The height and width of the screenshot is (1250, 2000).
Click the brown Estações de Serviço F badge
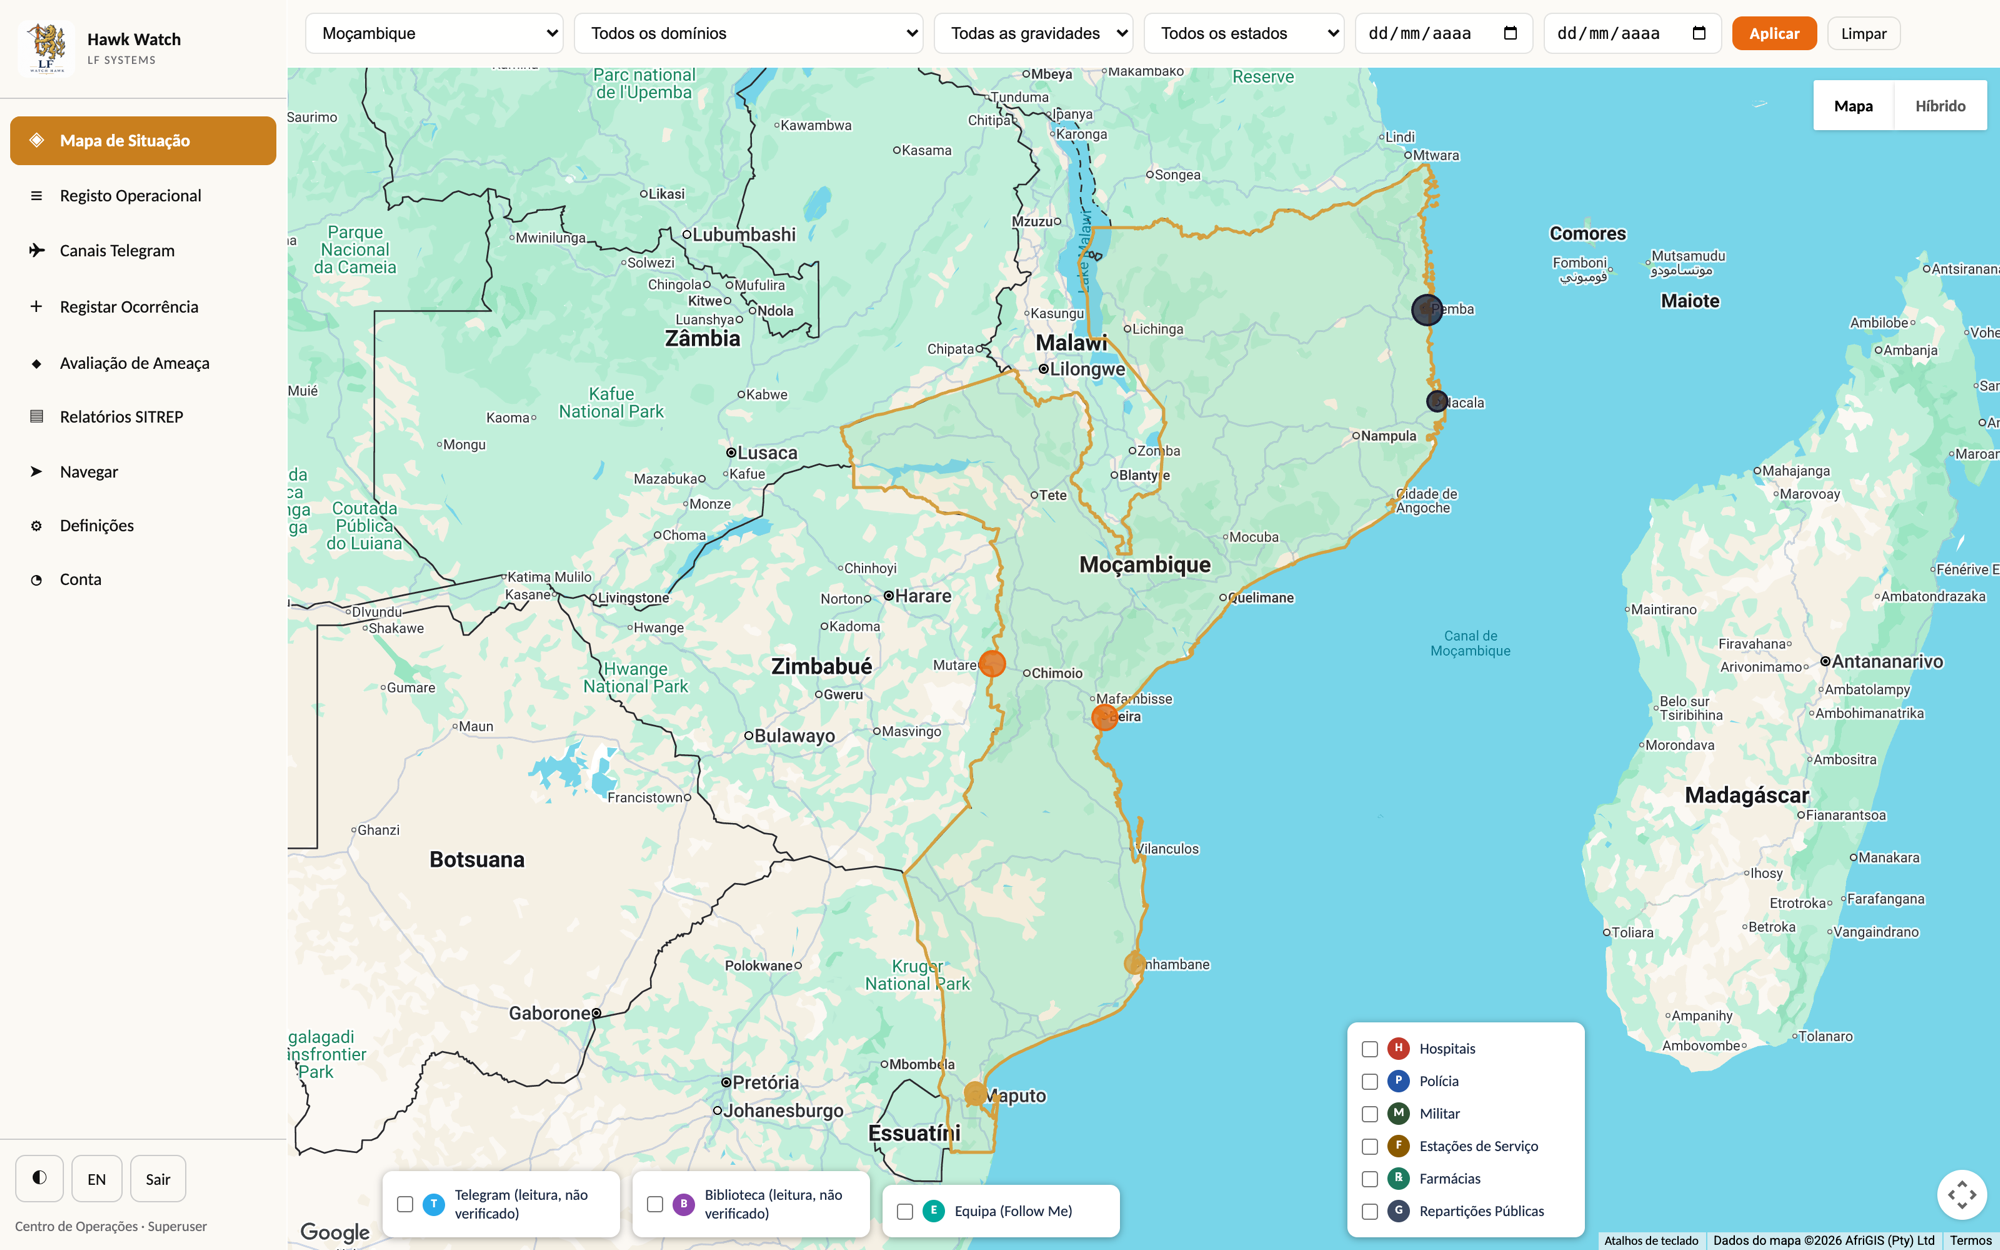(1398, 1146)
